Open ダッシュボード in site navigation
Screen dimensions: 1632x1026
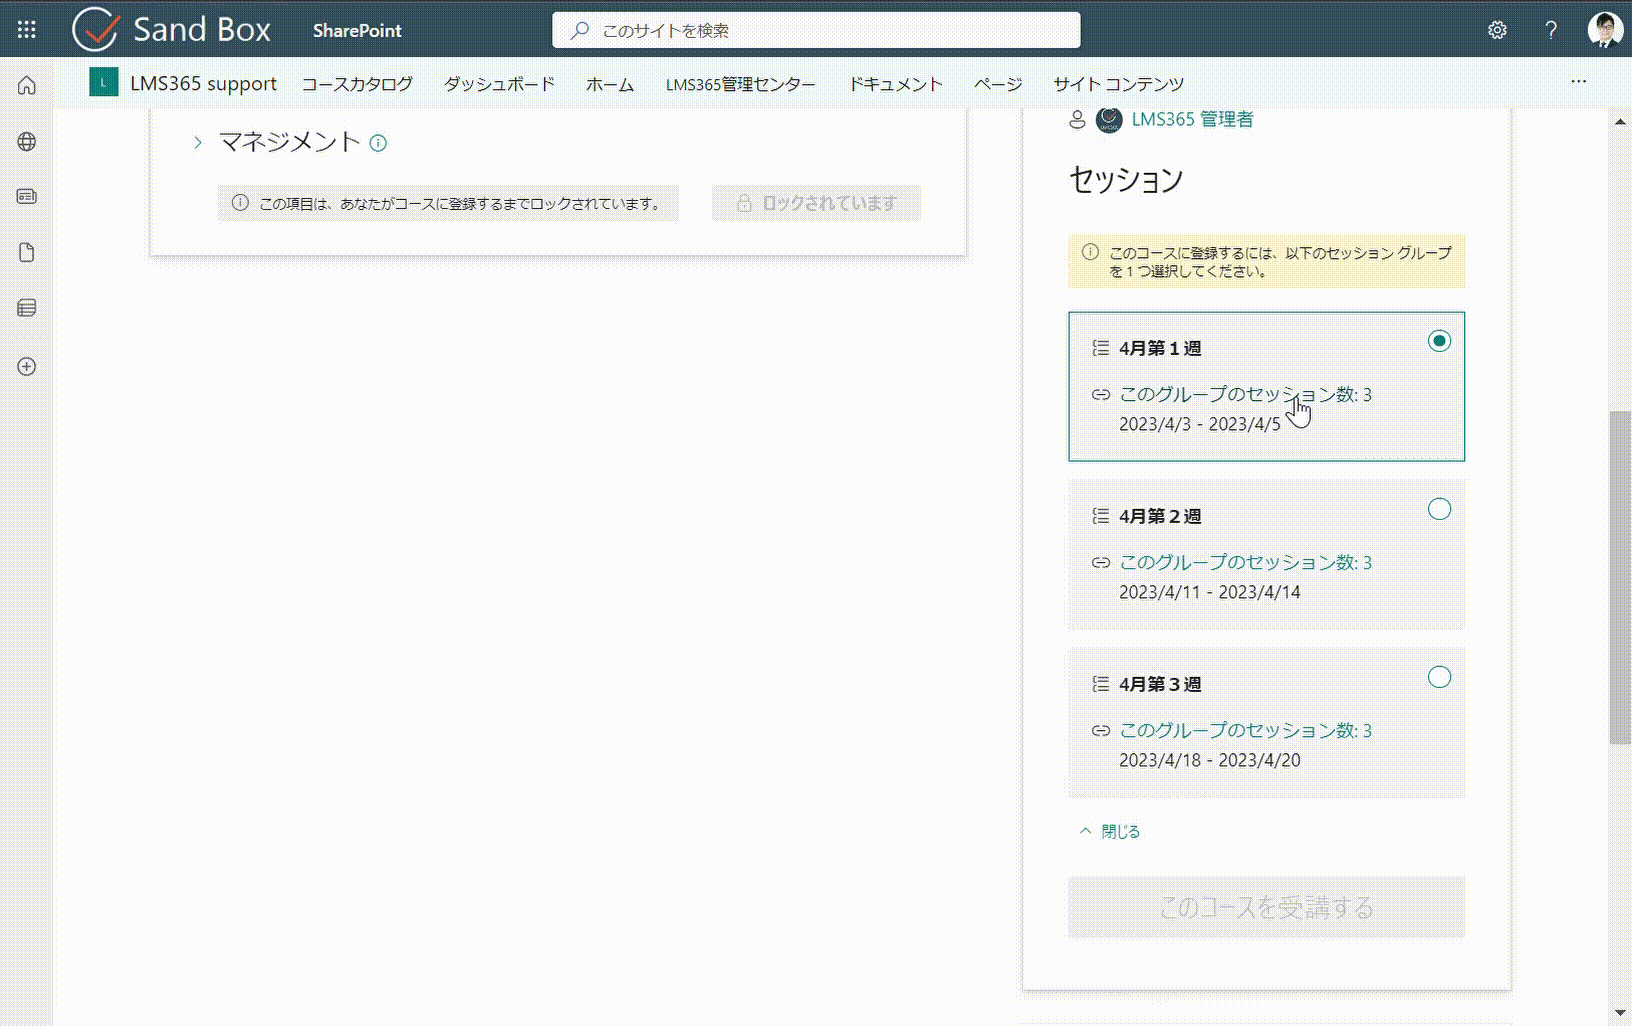(499, 84)
